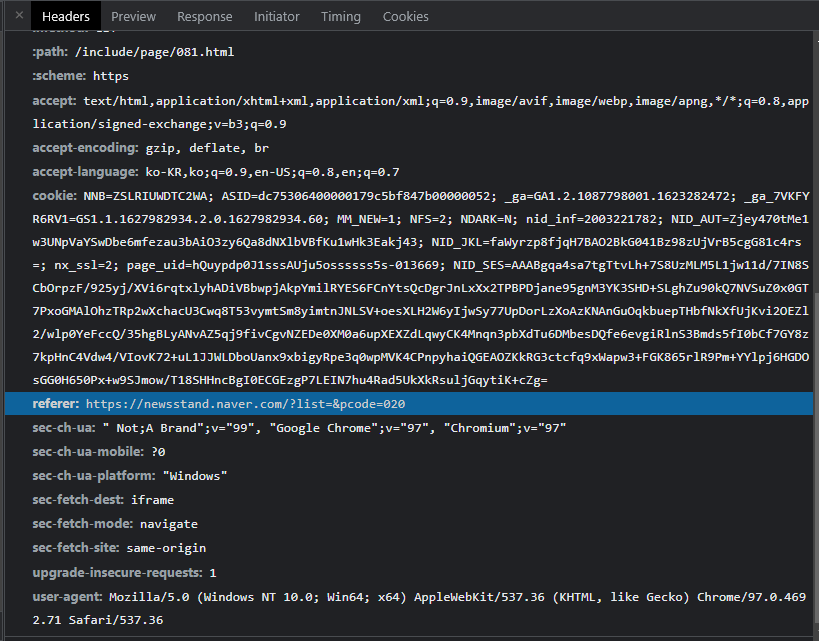Select the user-agent header value
Viewport: 819px width, 641px height.
[450, 596]
